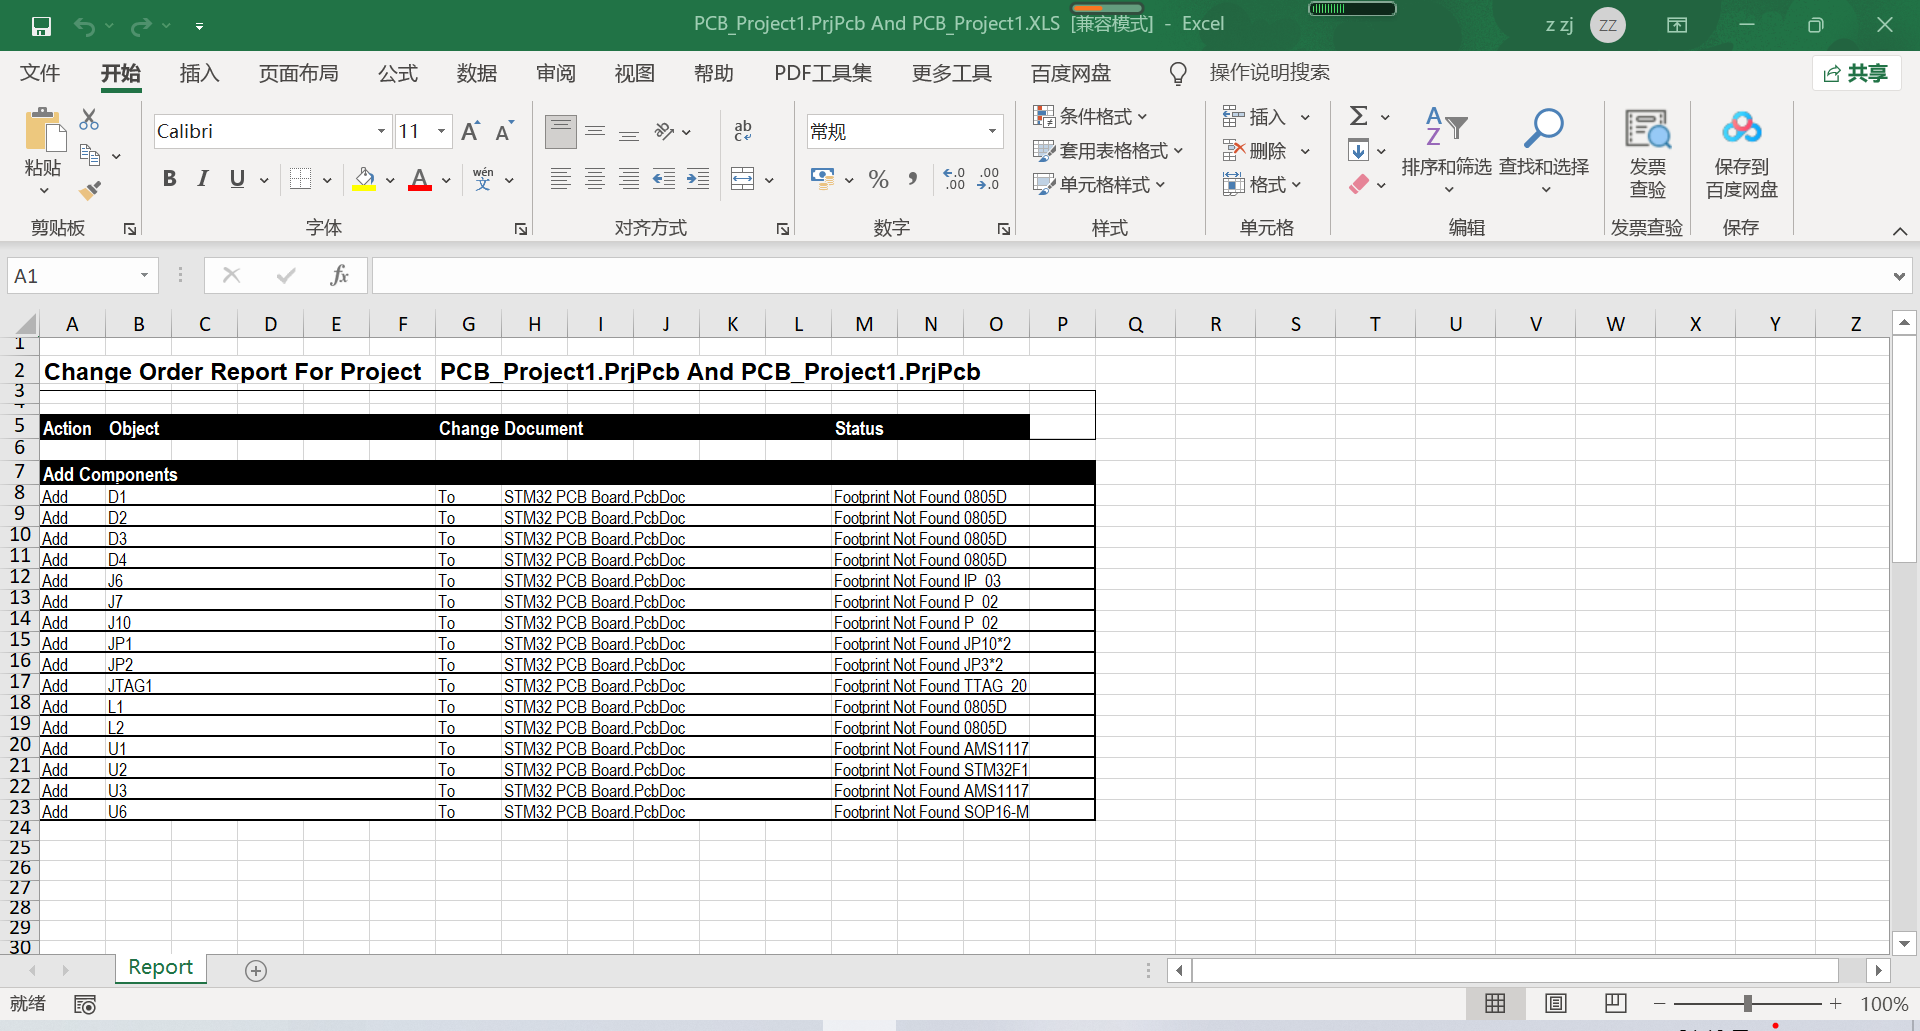Screen dimensions: 1920x1031
Task: Click the Merge and Center icon
Action: click(x=743, y=179)
